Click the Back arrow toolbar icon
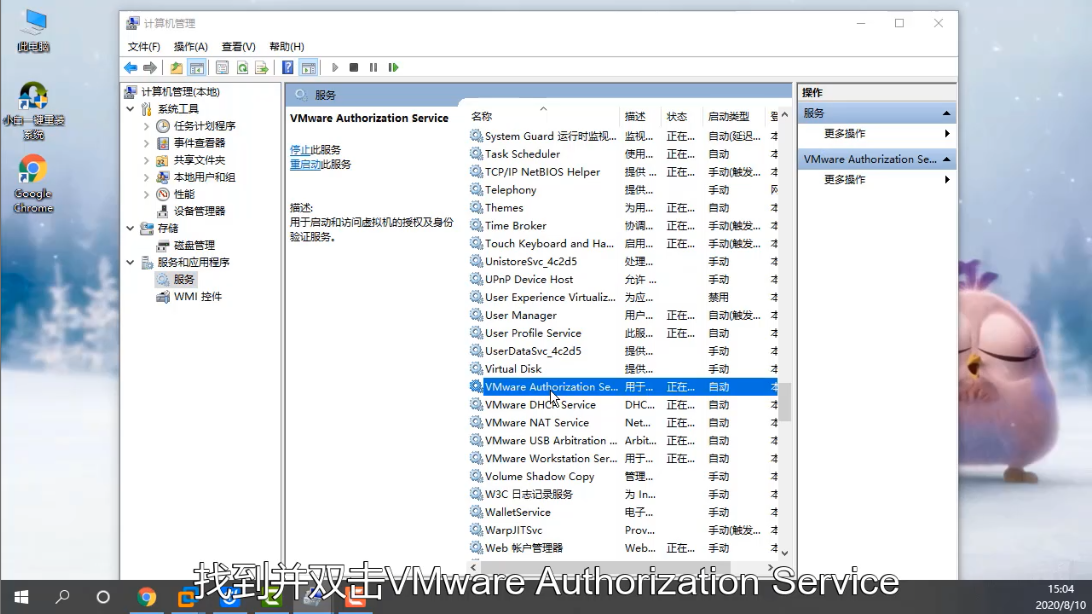 (130, 68)
